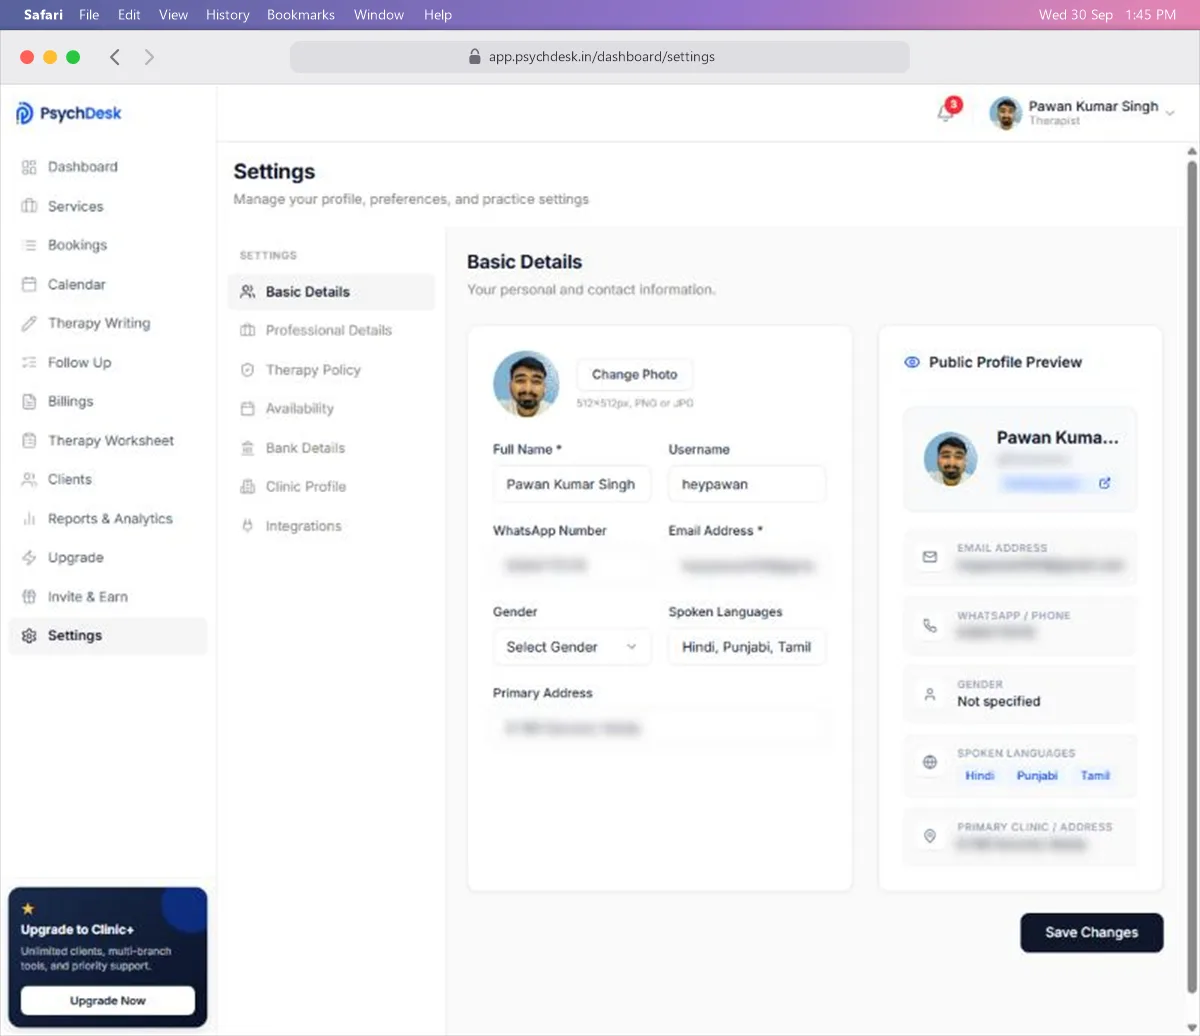
Task: Open public profile external link icon
Action: click(x=1105, y=483)
